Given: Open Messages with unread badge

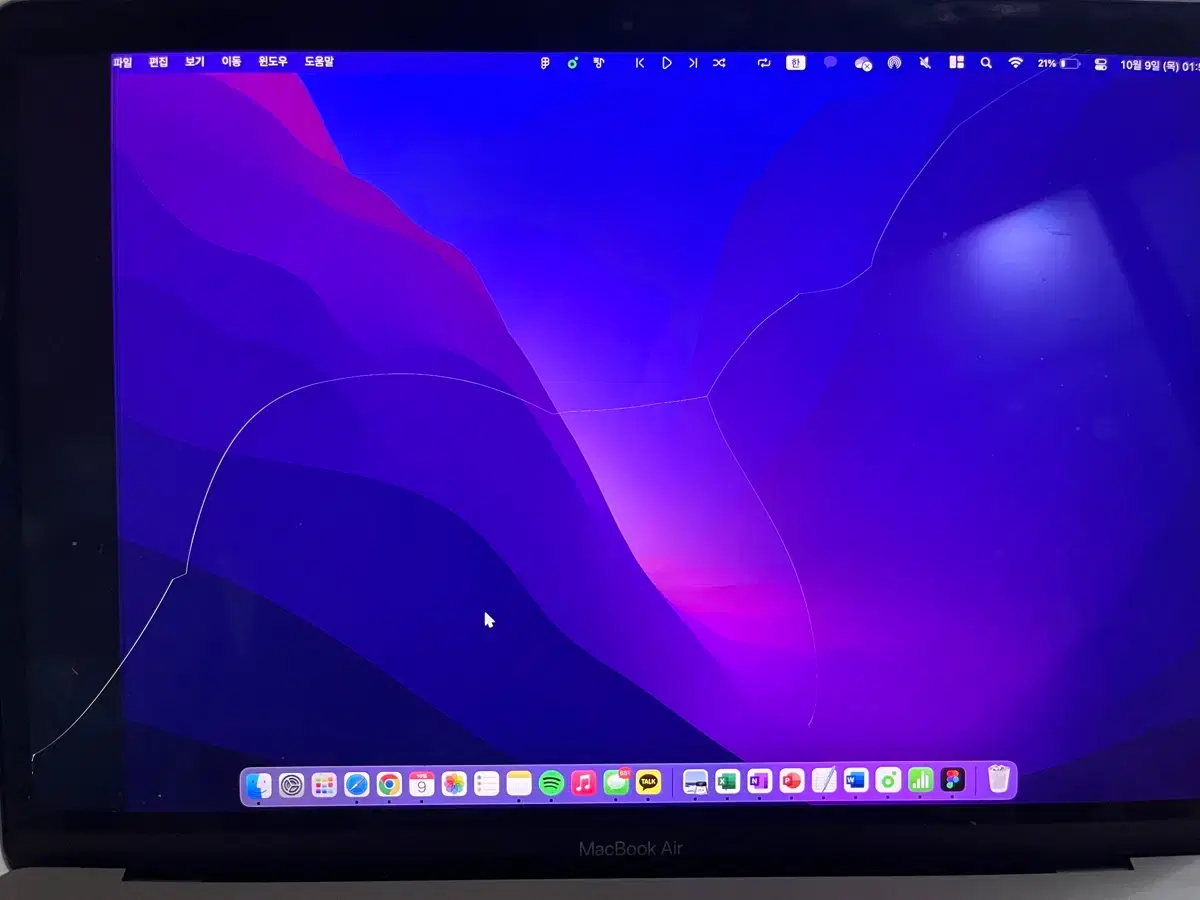Looking at the screenshot, I should tap(617, 783).
